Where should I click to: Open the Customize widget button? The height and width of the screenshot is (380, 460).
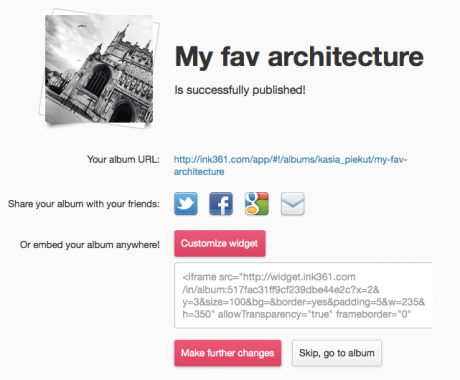(220, 243)
